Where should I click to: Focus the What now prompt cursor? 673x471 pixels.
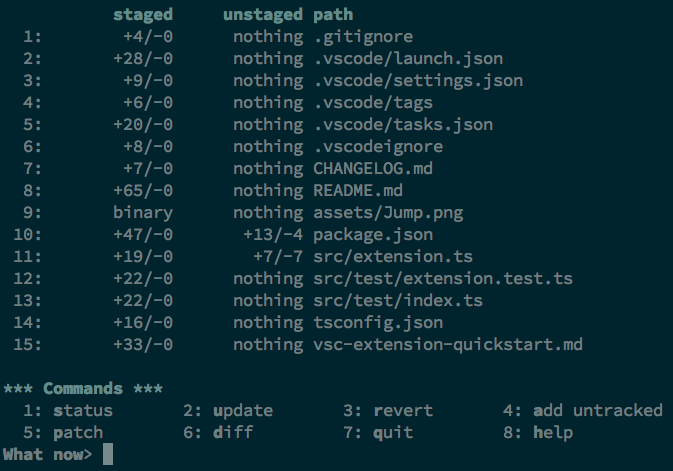pos(108,454)
